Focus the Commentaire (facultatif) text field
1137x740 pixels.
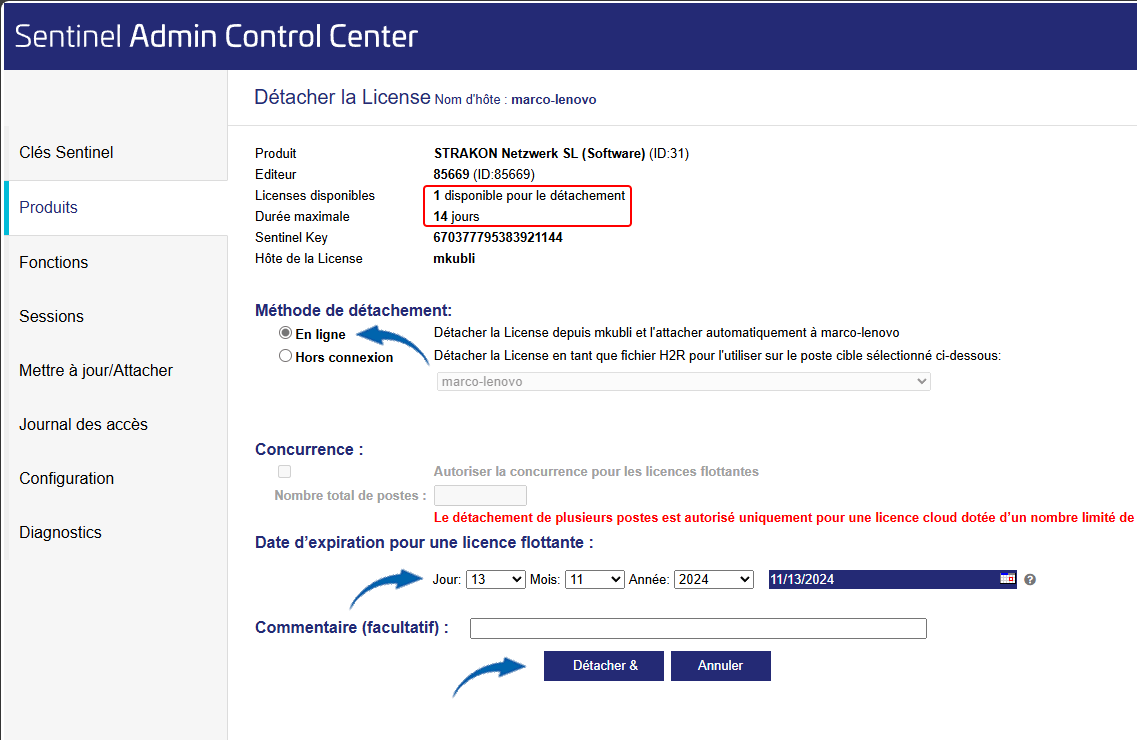698,628
